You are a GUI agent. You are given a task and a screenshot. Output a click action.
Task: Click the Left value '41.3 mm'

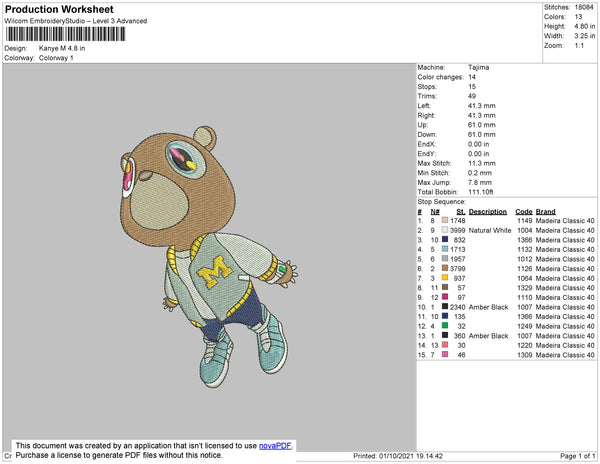[482, 106]
